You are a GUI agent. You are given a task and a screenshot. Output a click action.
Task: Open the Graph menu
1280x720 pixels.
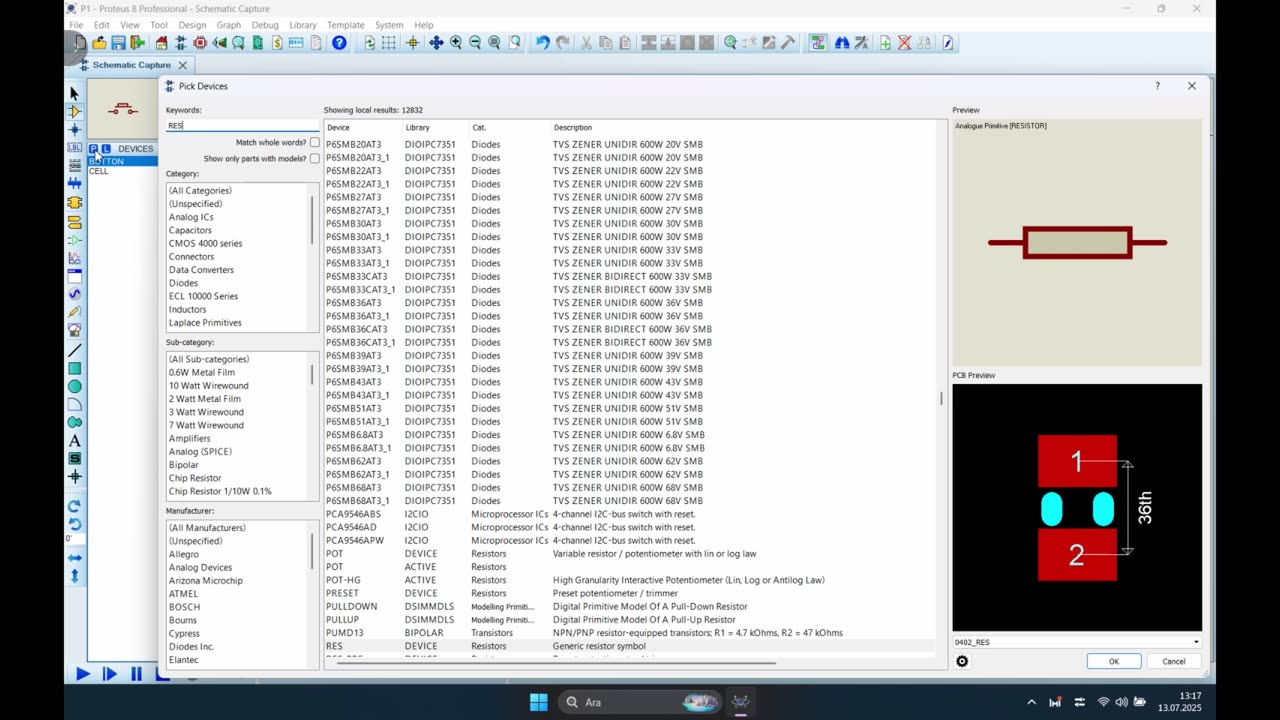click(x=229, y=25)
